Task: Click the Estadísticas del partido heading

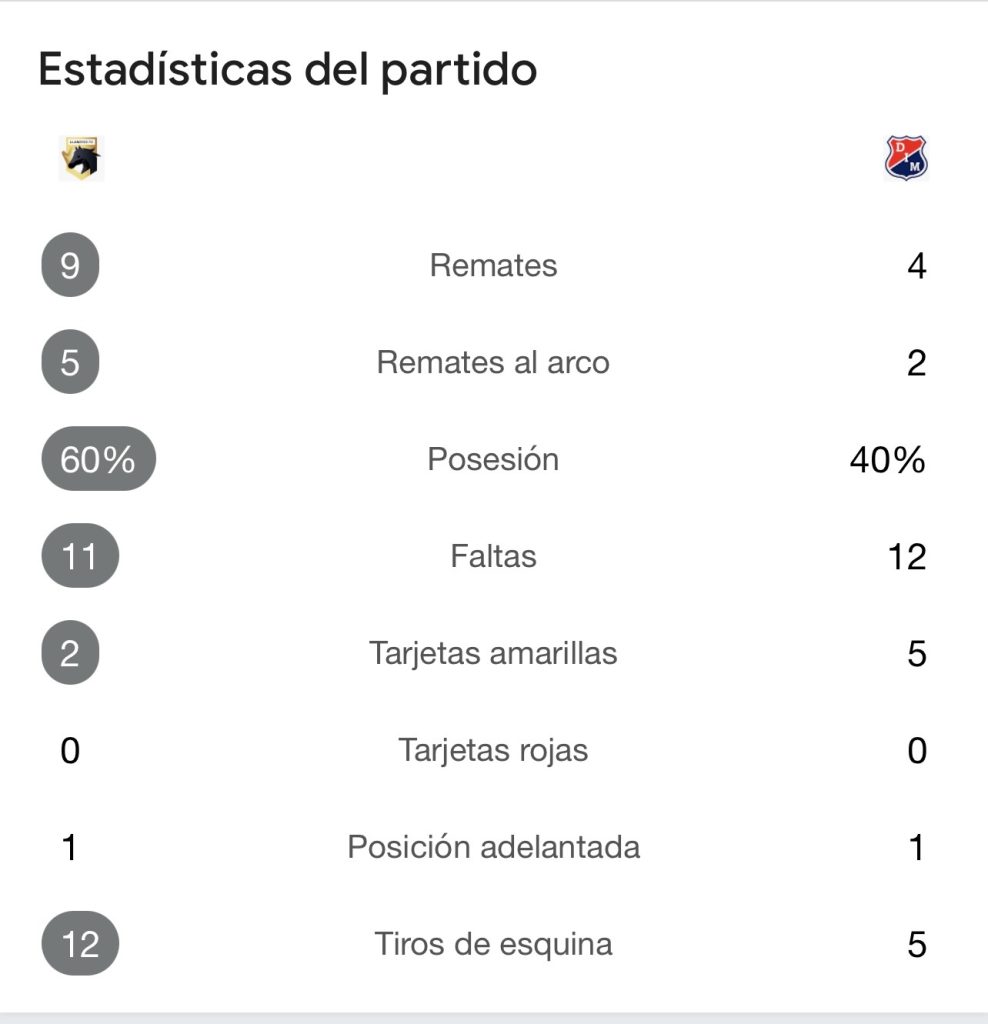Action: click(288, 71)
